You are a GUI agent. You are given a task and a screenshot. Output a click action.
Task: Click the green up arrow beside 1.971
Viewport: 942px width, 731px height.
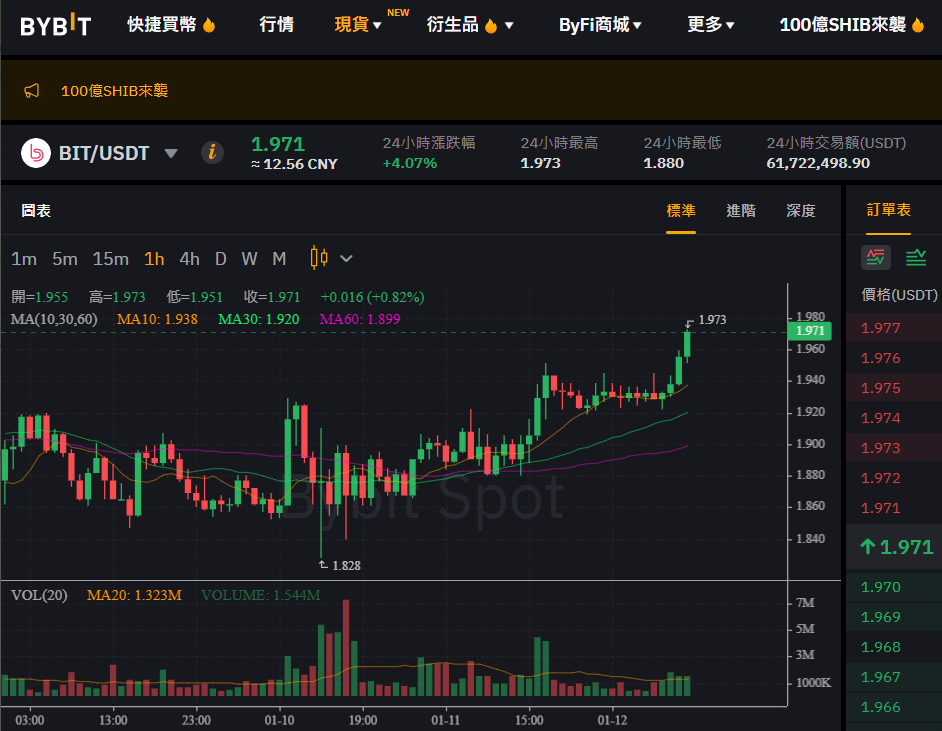[867, 546]
